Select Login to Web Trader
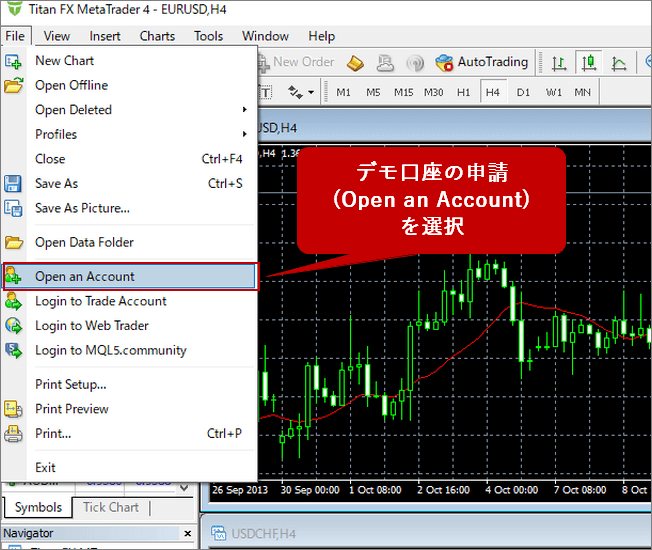Viewport: 652px width, 550px height. (x=129, y=326)
